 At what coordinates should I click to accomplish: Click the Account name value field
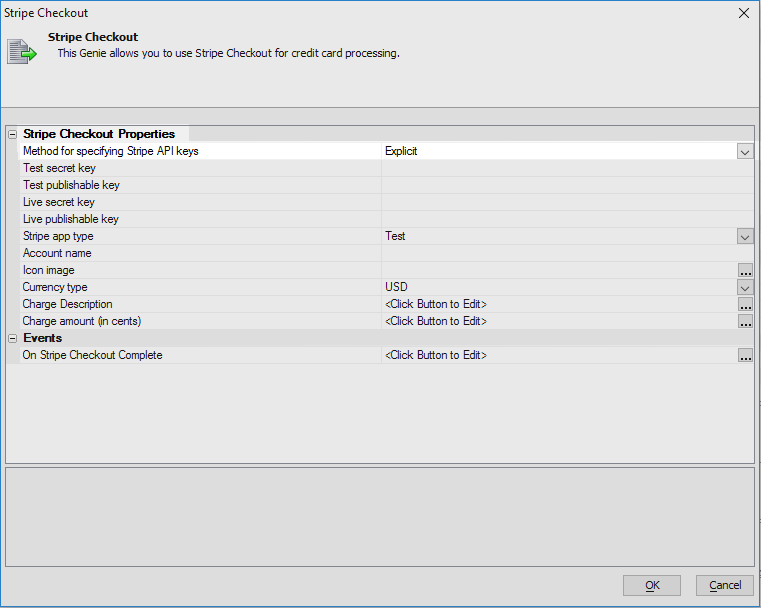point(567,253)
